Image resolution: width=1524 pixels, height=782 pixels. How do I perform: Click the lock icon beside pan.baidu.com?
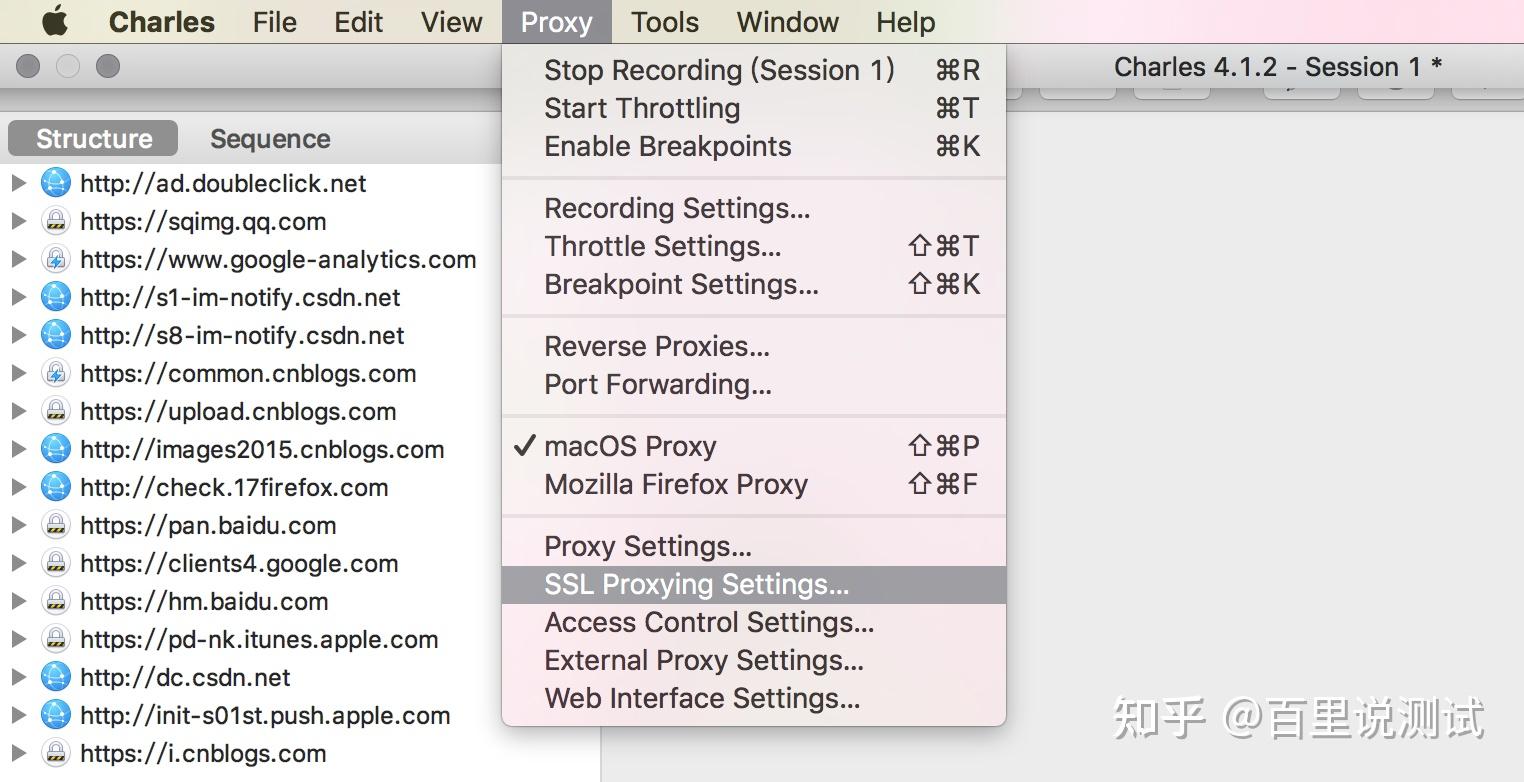coord(56,525)
